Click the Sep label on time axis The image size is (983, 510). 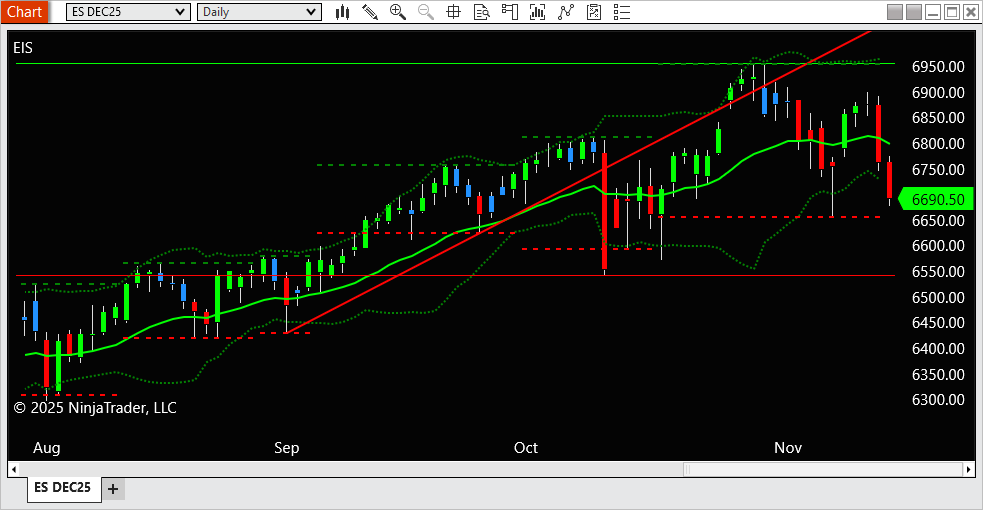[x=286, y=448]
